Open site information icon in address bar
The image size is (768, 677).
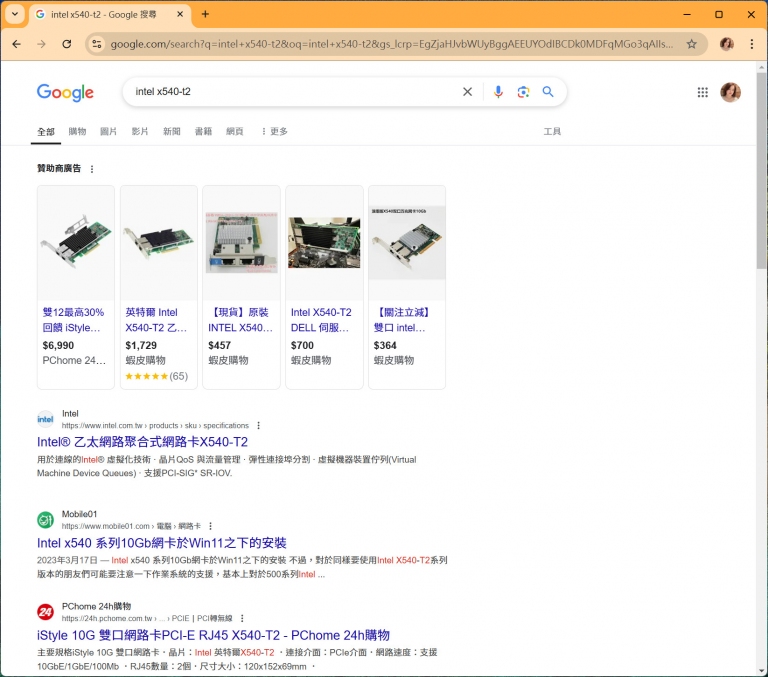97,44
